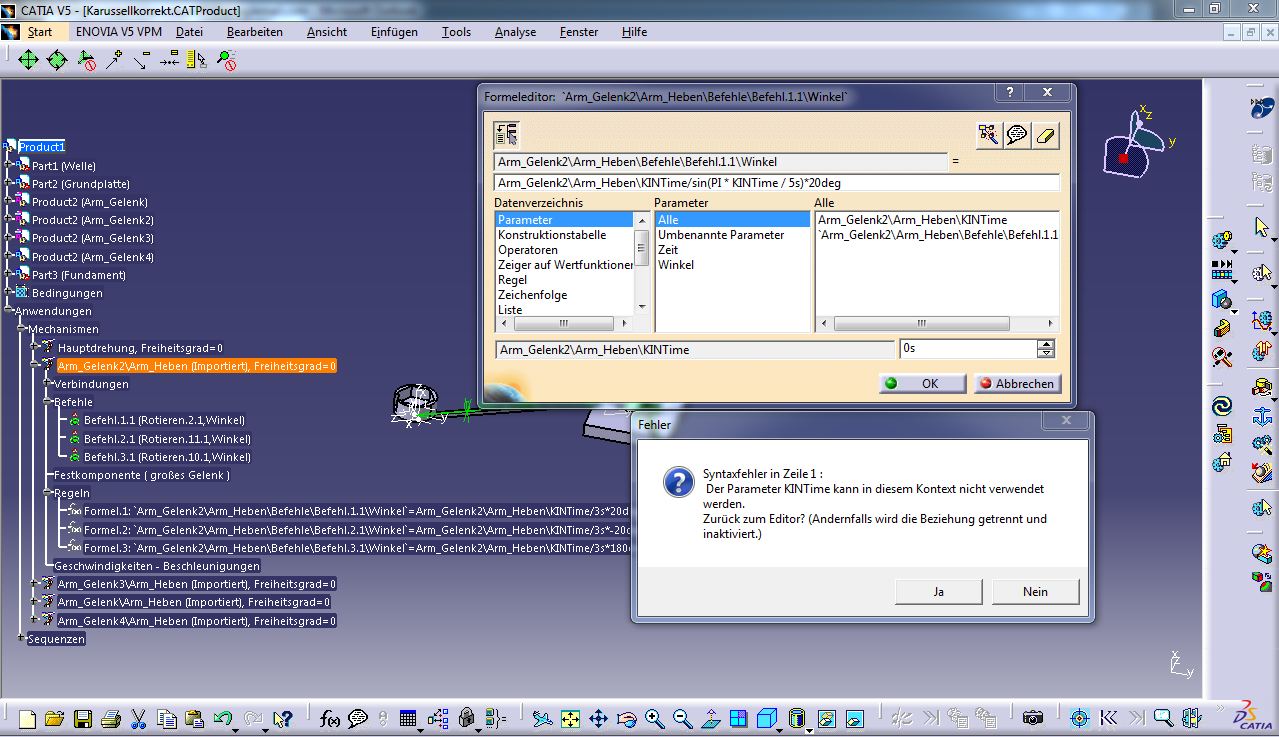Open the Datei menu
Screen dimensions: 1279x737
click(189, 32)
